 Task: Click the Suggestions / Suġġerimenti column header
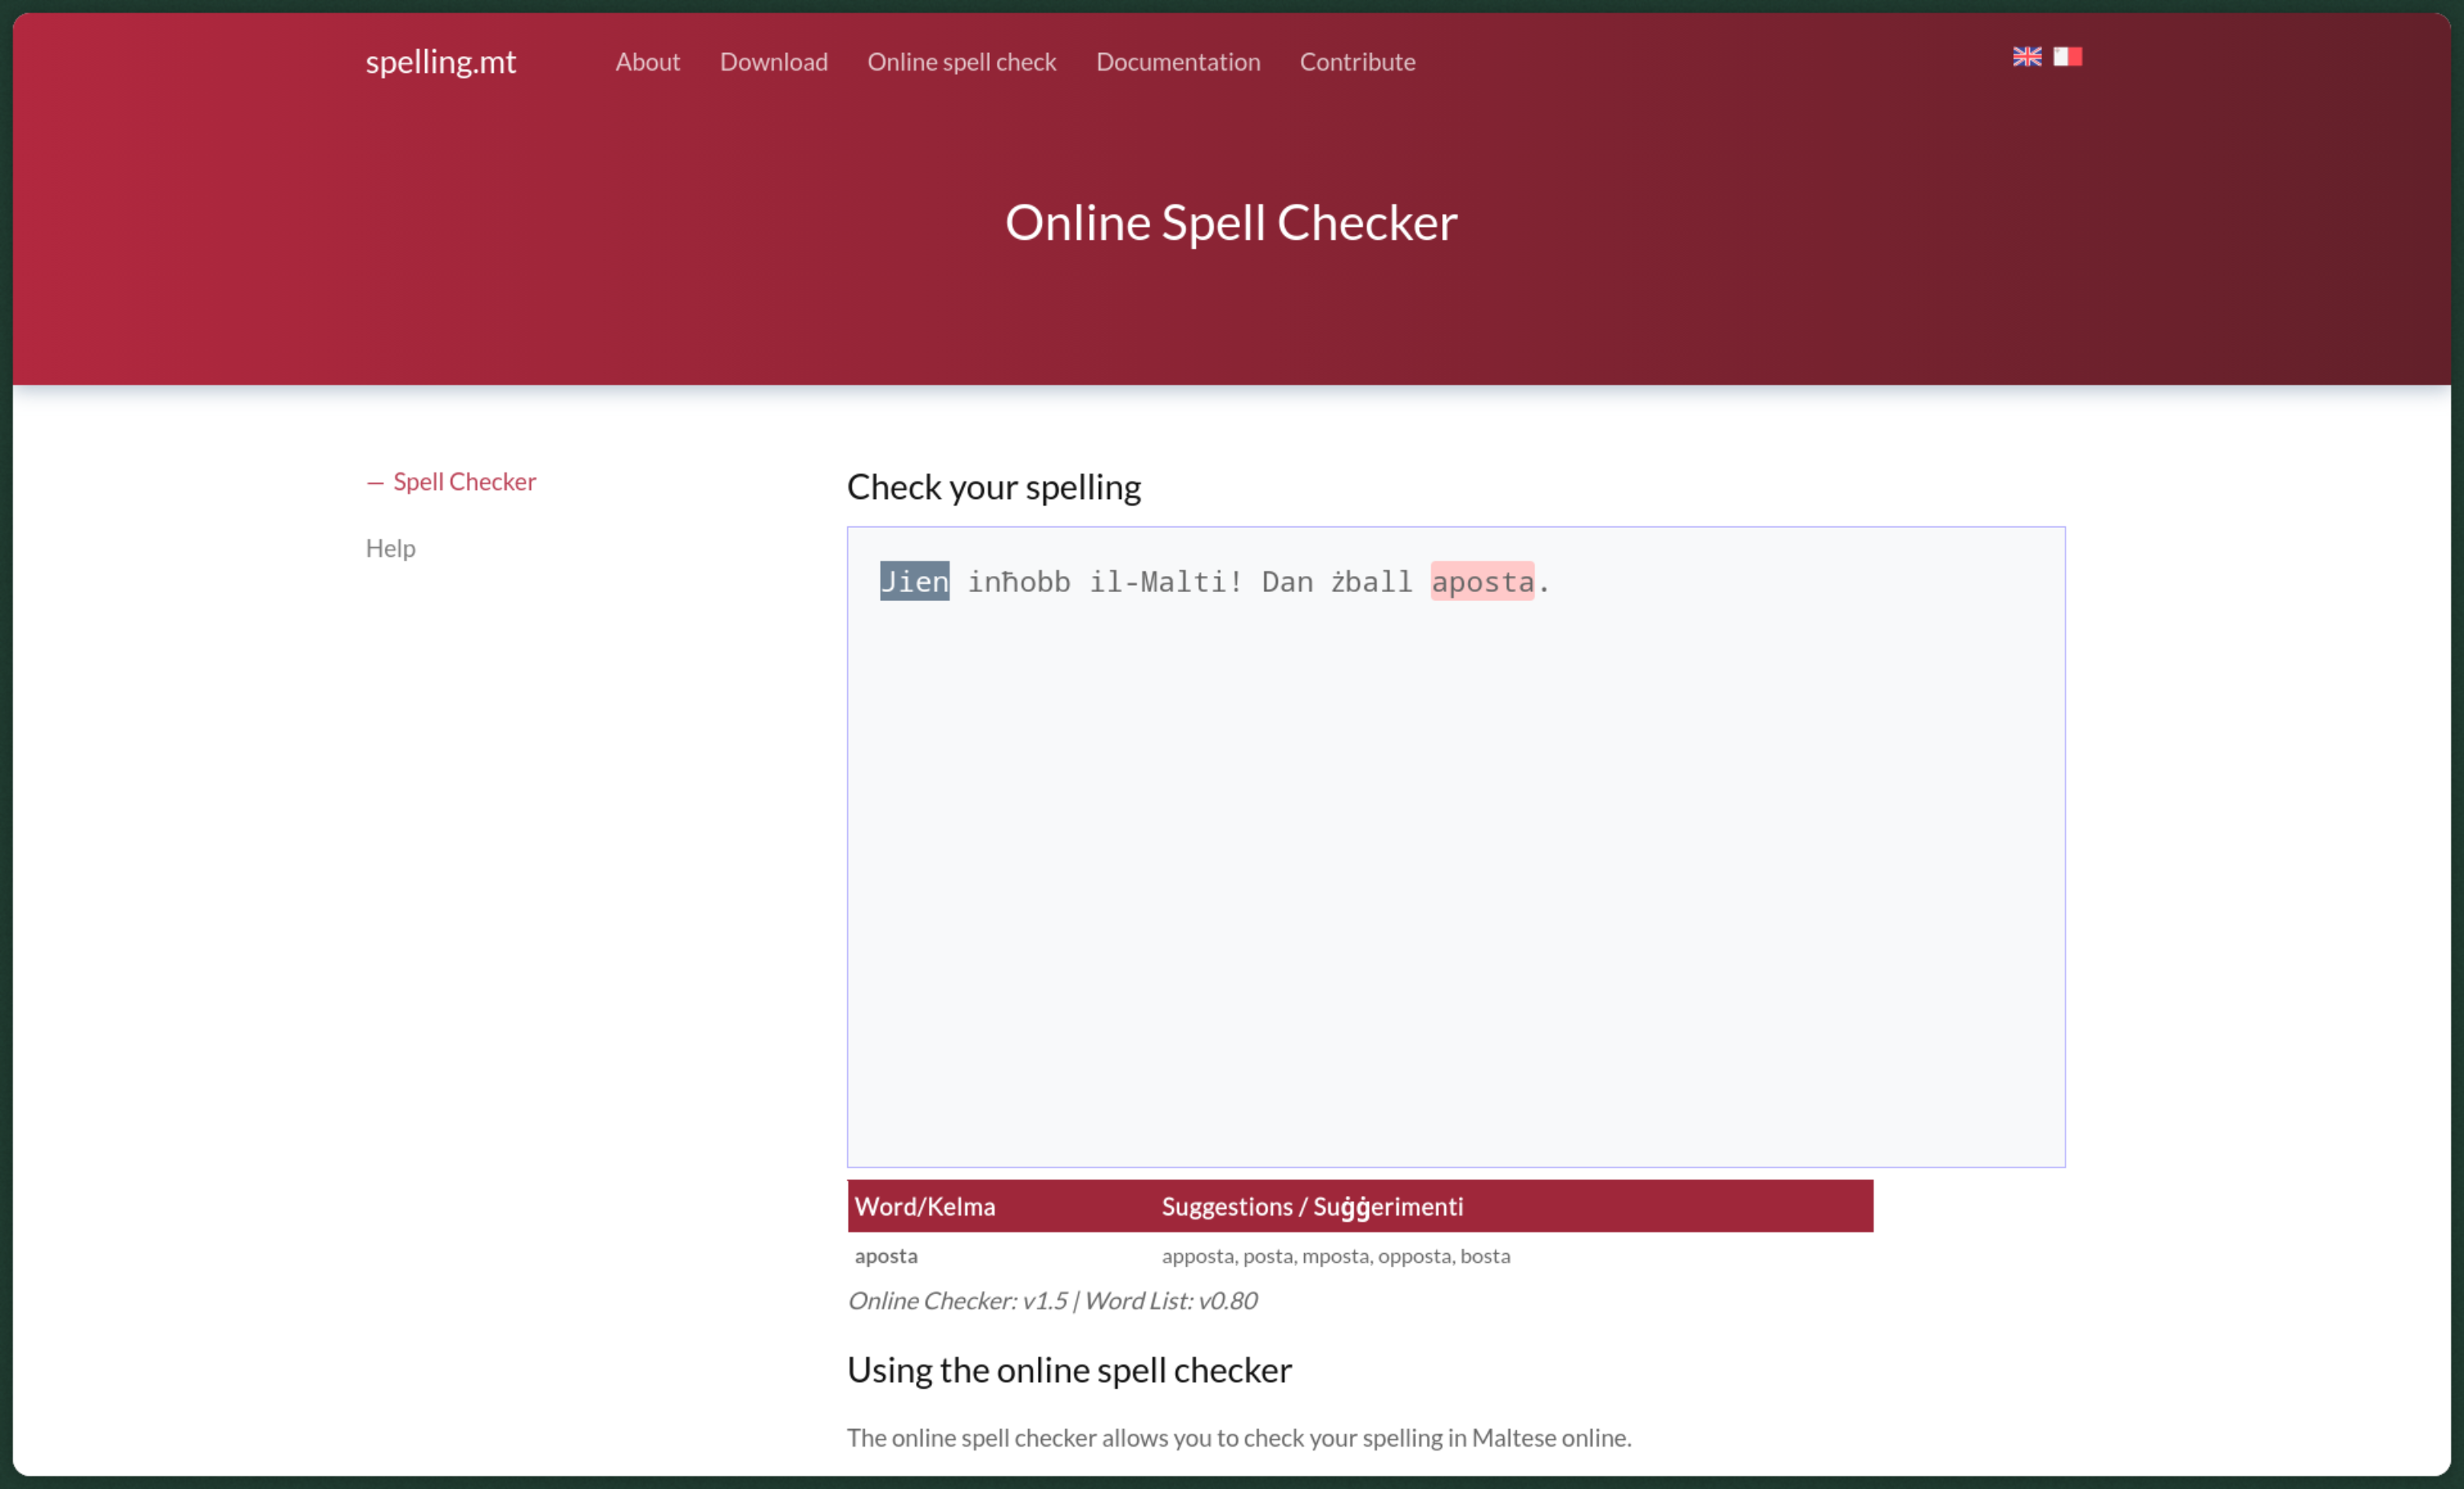point(1311,1207)
